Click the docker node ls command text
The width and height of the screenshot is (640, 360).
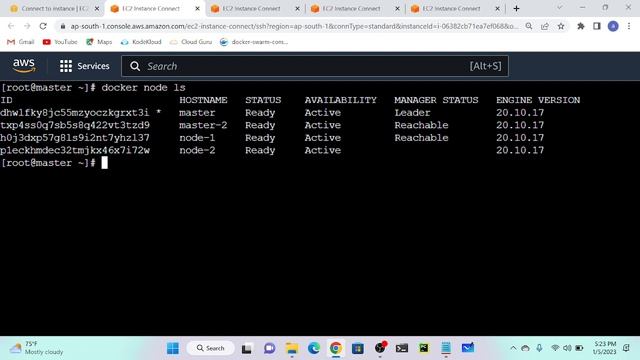[x=143, y=87]
